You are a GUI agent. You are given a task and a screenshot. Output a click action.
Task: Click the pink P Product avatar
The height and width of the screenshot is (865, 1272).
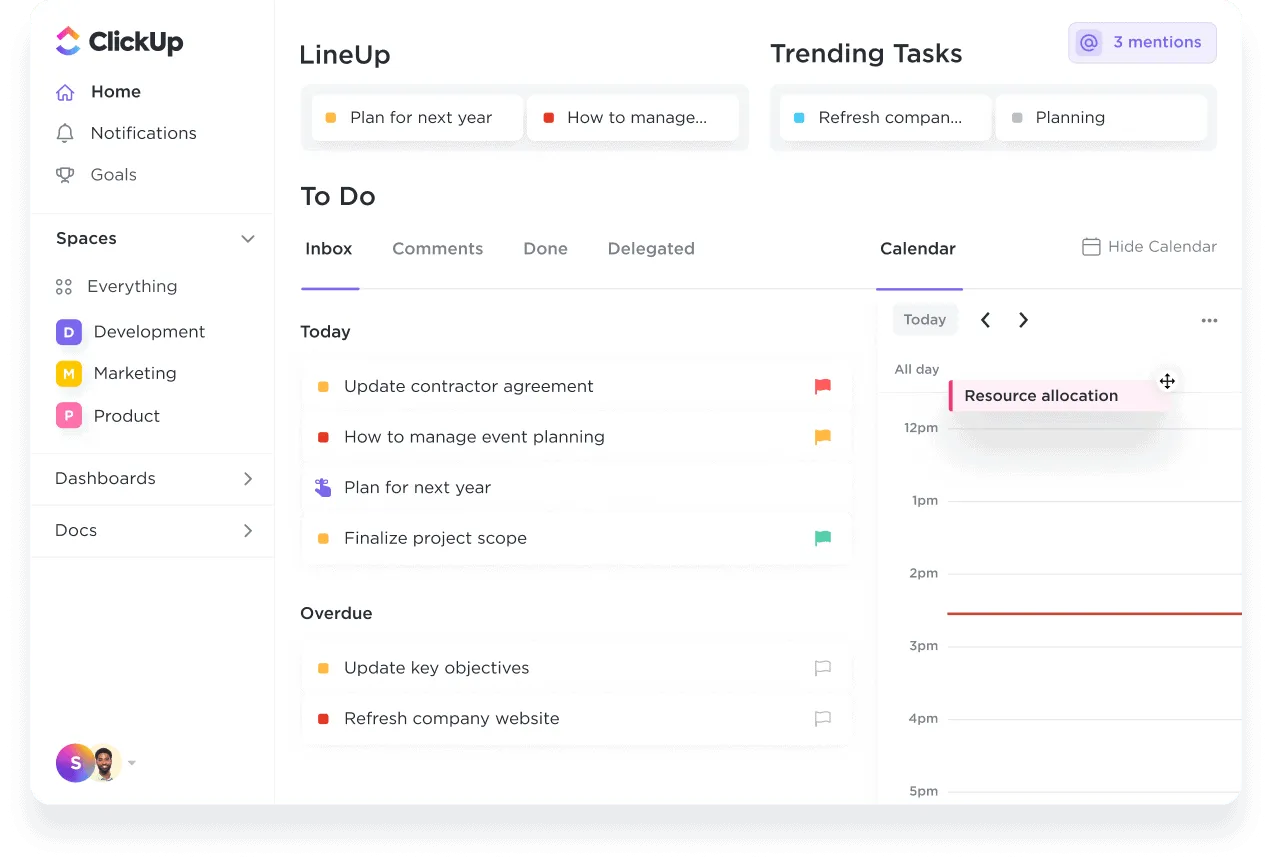[x=69, y=416]
